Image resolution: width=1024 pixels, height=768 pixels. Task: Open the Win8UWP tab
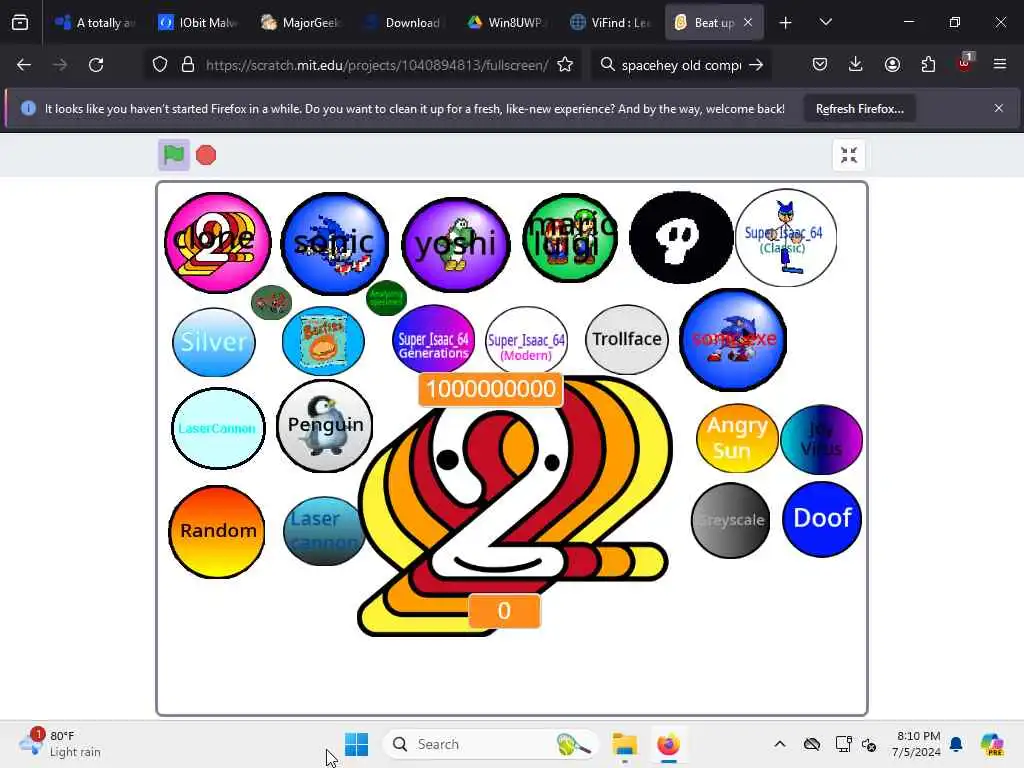click(x=506, y=23)
